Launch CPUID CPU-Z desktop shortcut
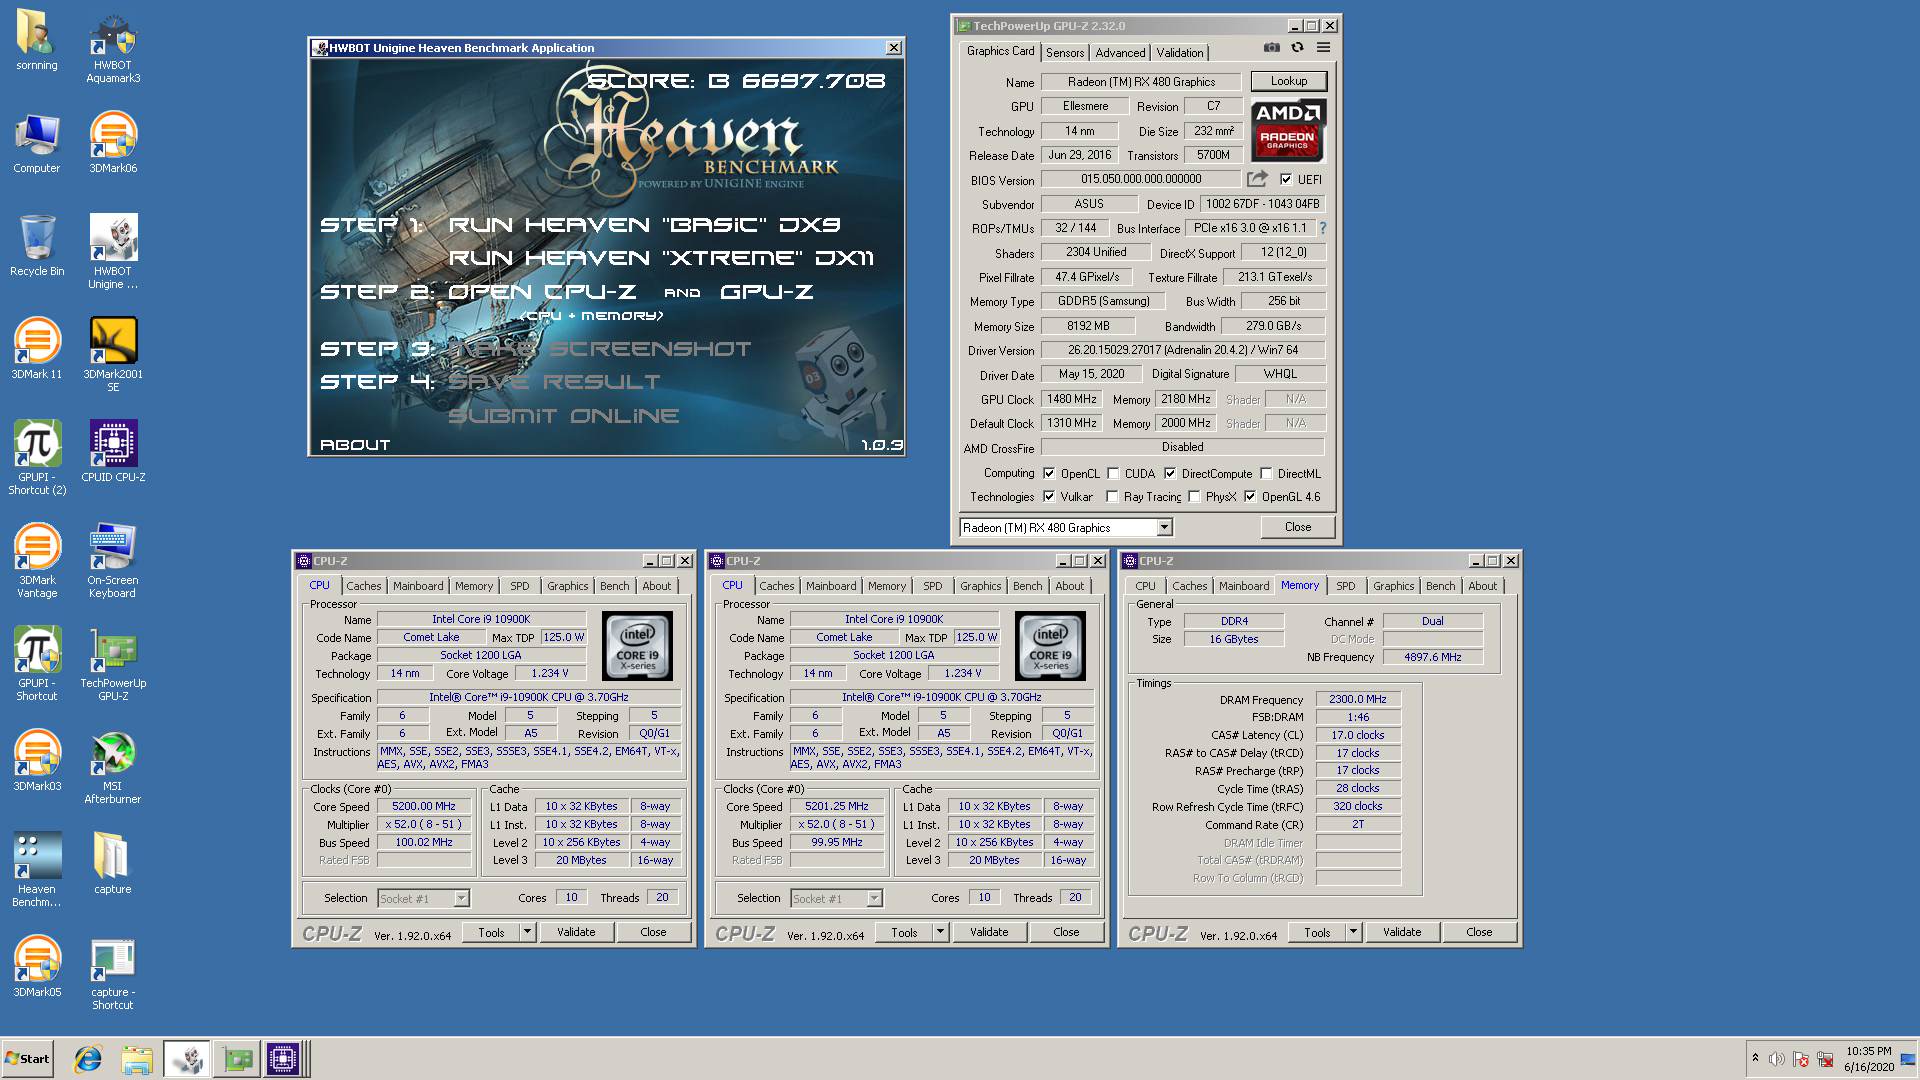This screenshot has width=1920, height=1080. tap(113, 453)
